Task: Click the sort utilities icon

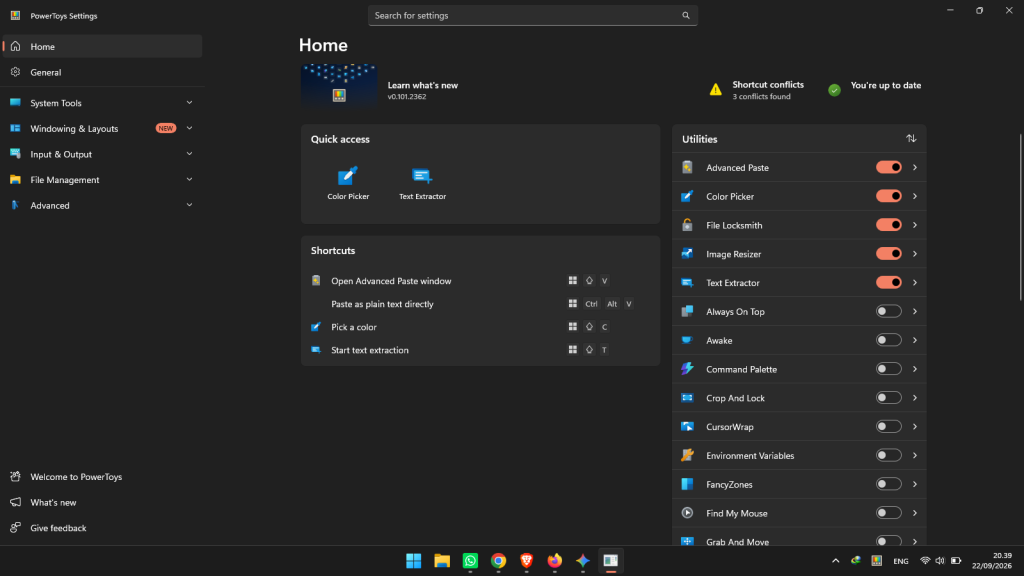Action: (911, 138)
